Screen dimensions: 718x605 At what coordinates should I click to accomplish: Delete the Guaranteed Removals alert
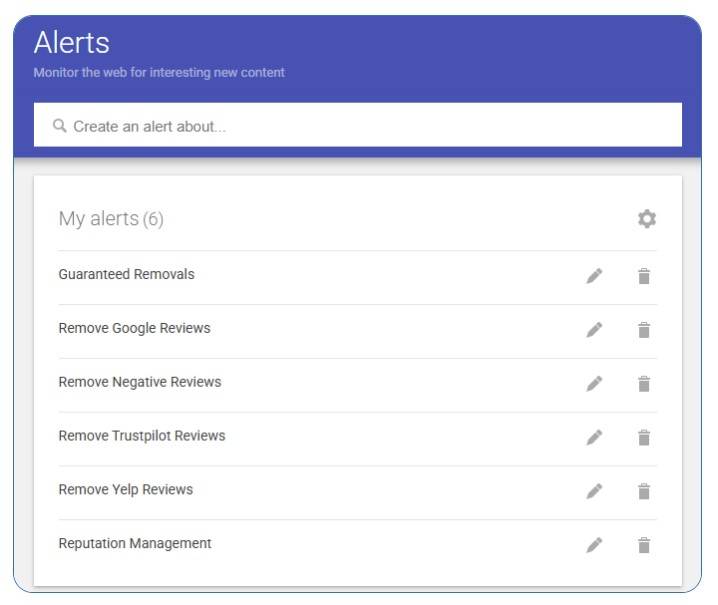coord(644,276)
